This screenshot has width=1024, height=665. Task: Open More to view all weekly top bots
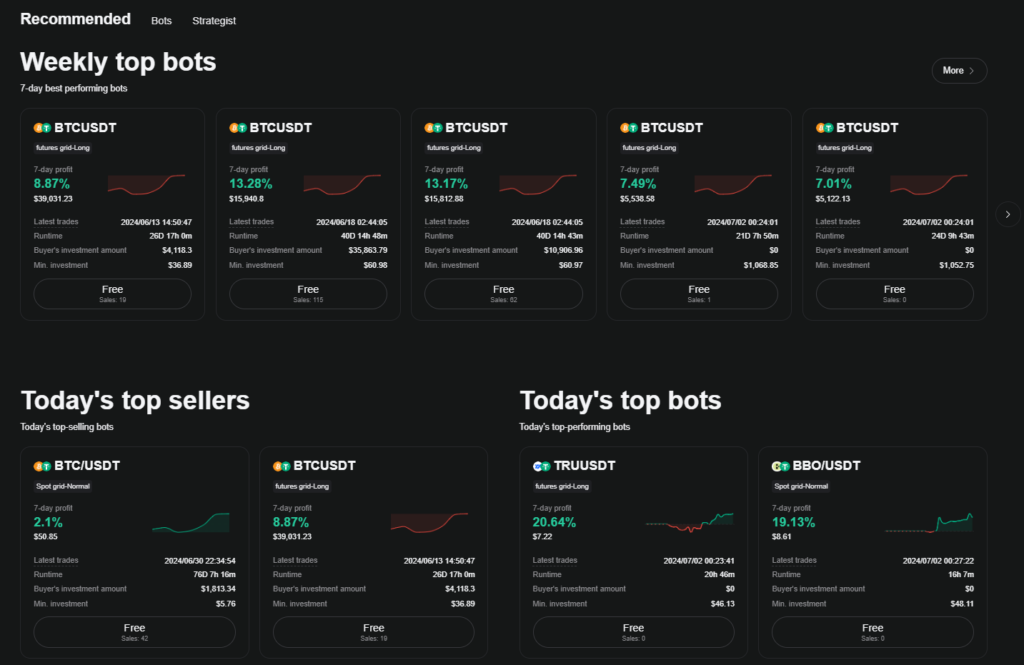pos(957,70)
